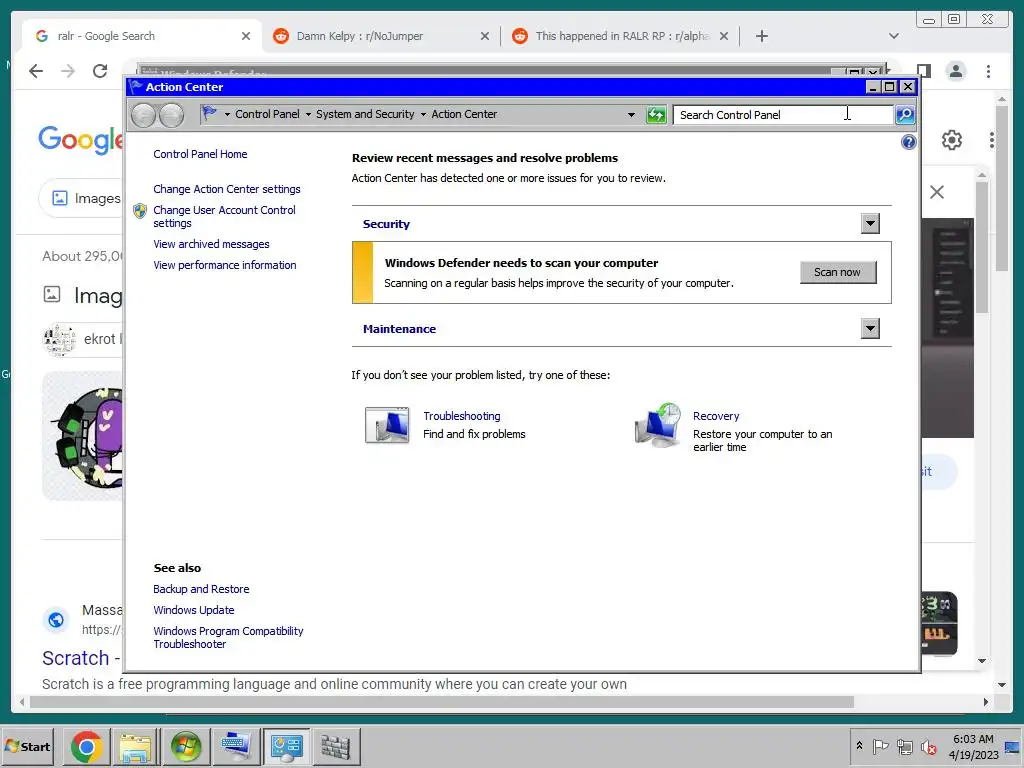This screenshot has height=768, width=1024.
Task: Click network icon in system tray
Action: pos(904,746)
